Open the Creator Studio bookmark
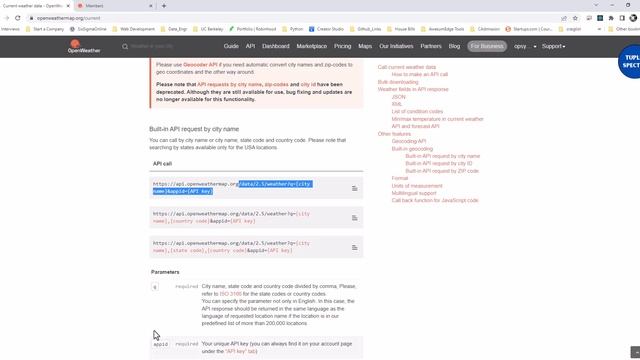640x360 pixels. click(x=326, y=29)
